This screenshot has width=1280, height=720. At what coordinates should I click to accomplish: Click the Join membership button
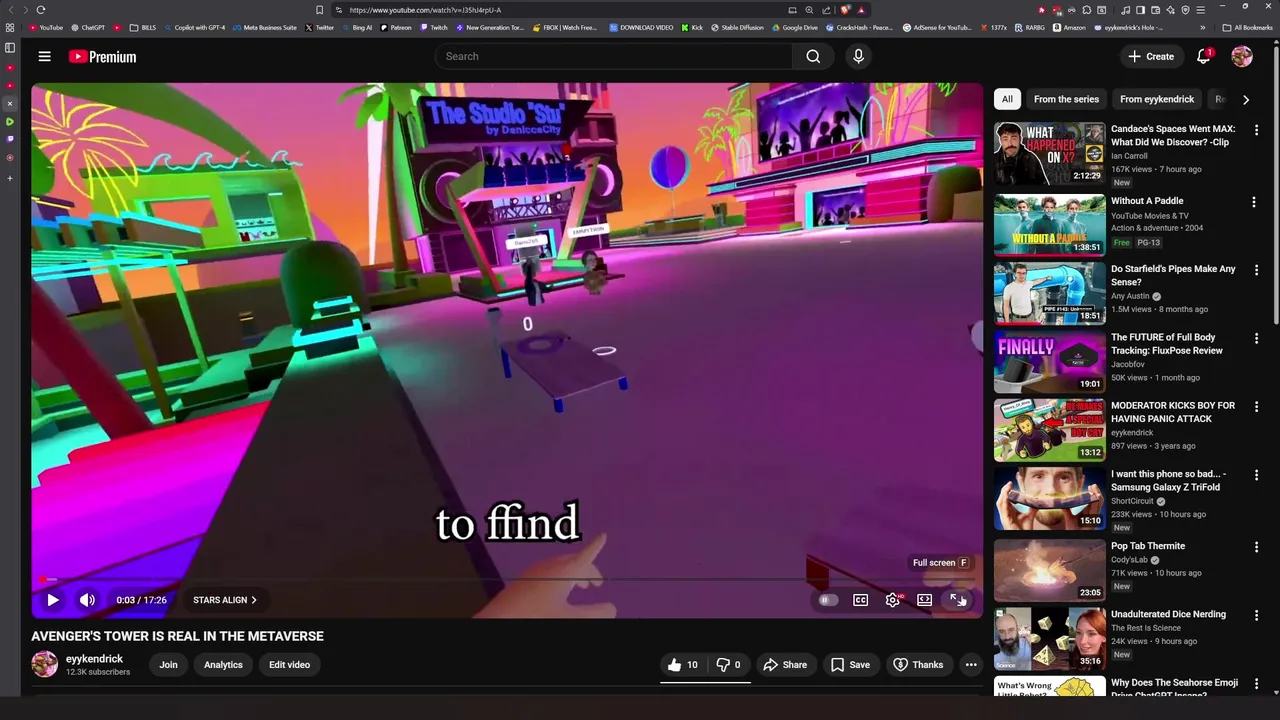click(168, 665)
